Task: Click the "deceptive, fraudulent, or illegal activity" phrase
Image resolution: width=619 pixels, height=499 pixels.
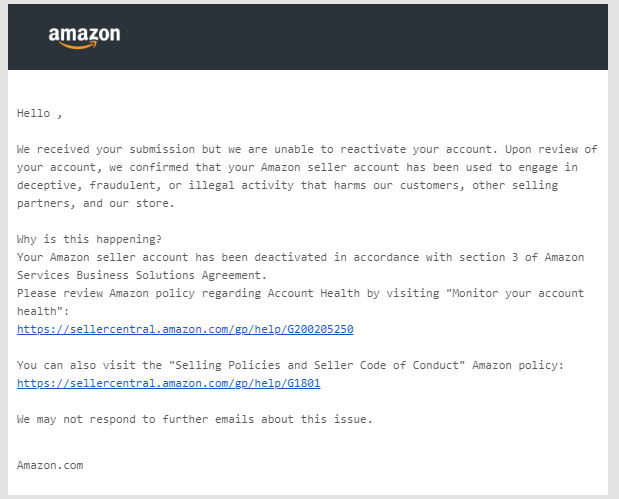Action: tap(156, 185)
